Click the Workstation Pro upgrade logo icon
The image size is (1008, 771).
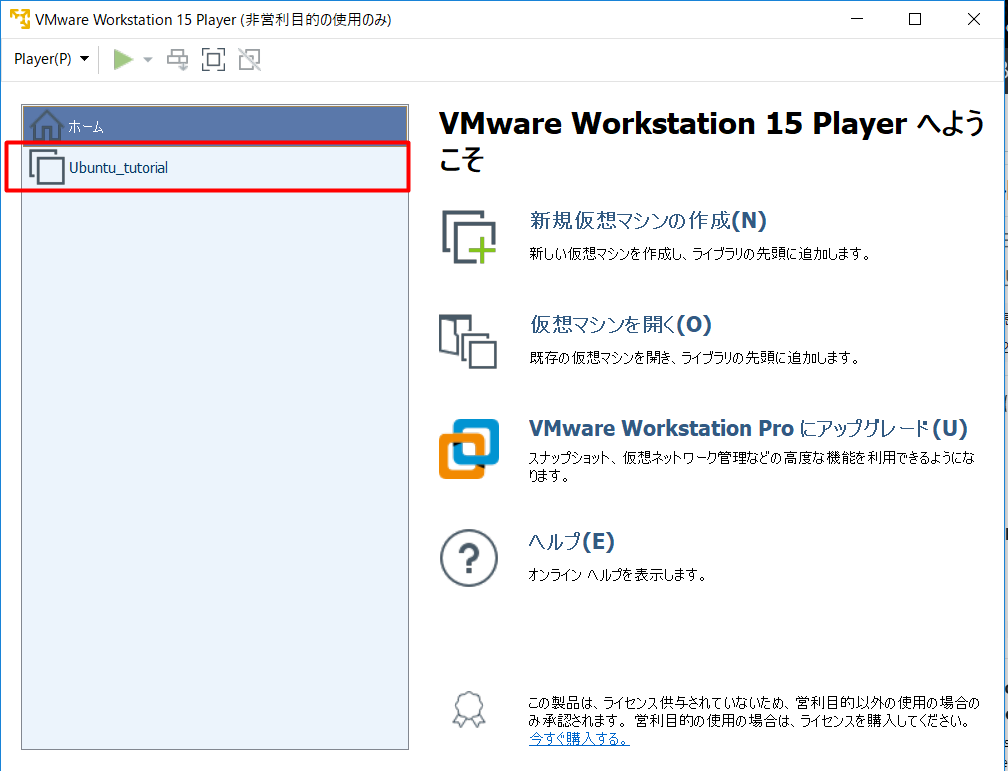(x=469, y=449)
